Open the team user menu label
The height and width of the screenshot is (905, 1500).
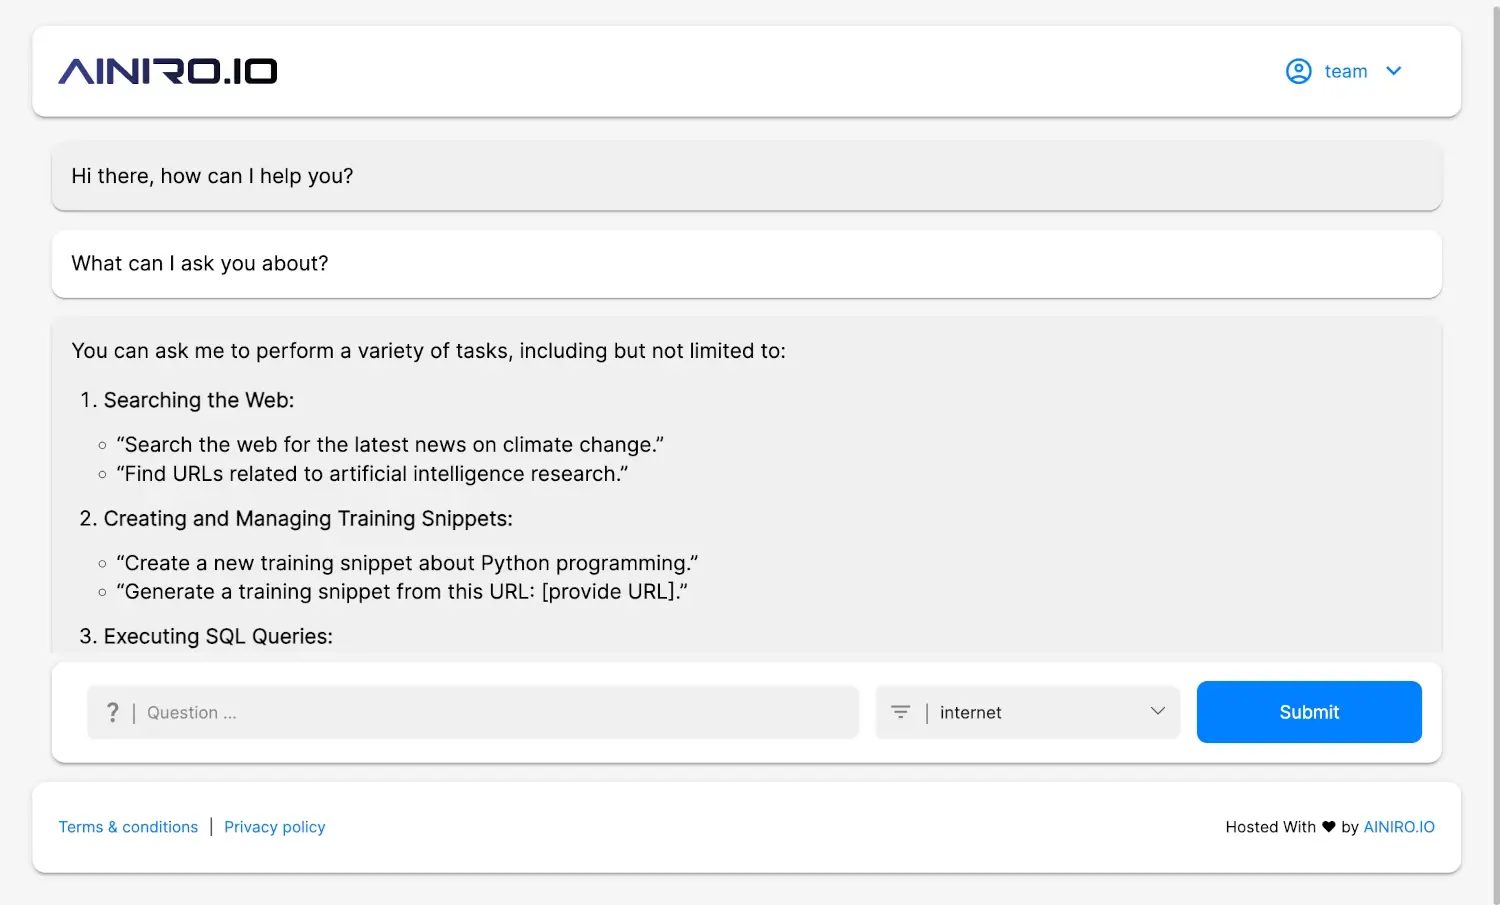[x=1345, y=71]
